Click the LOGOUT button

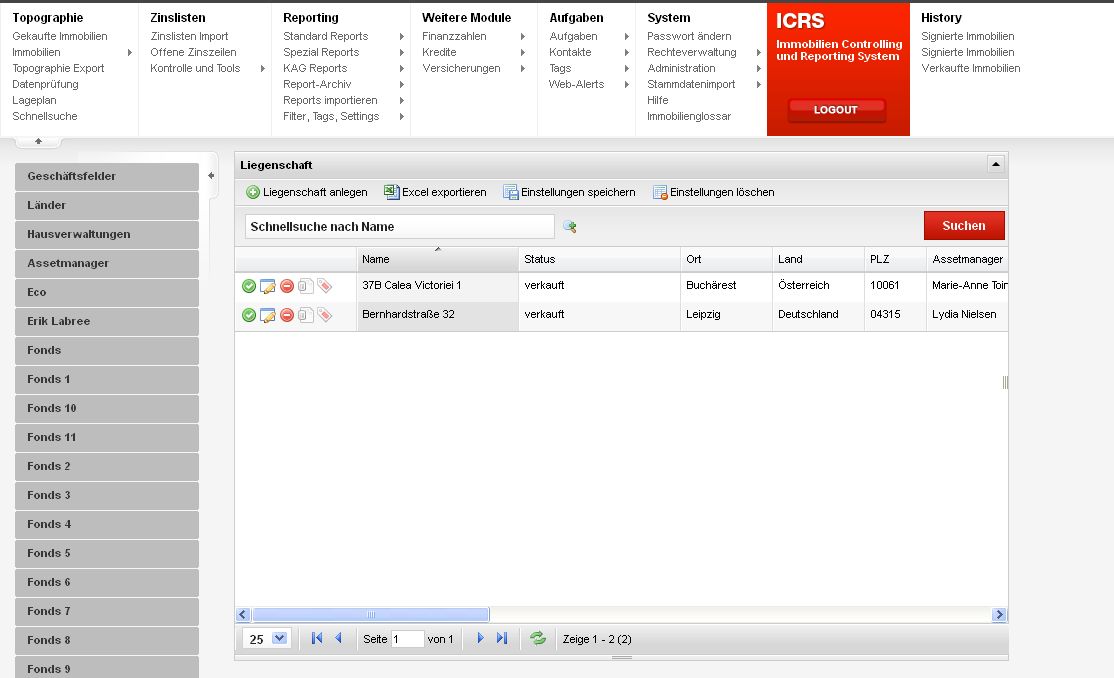[836, 110]
